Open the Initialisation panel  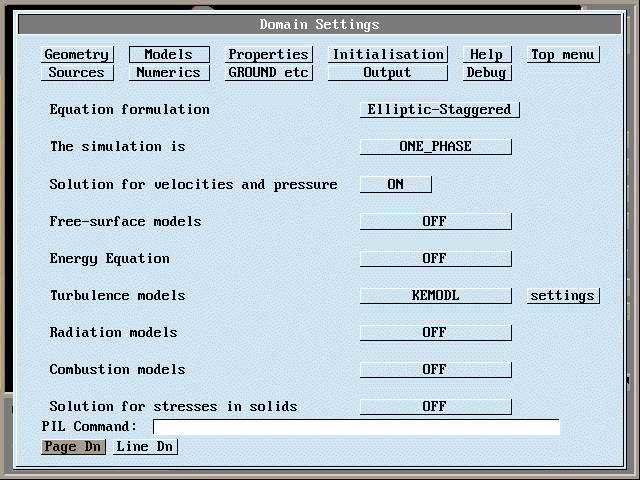(x=387, y=55)
